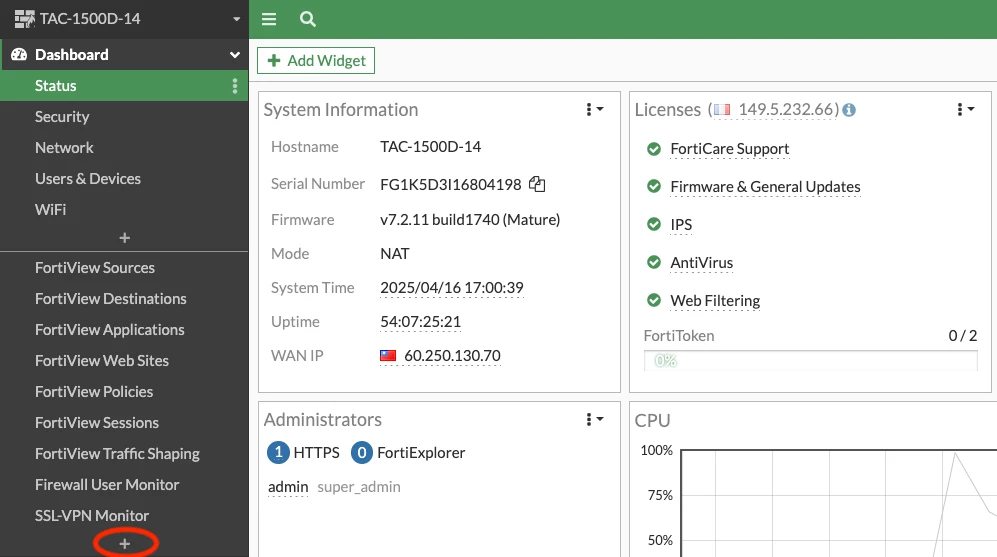The height and width of the screenshot is (557, 997).
Task: Click the Licenses info icon
Action: pos(849,110)
